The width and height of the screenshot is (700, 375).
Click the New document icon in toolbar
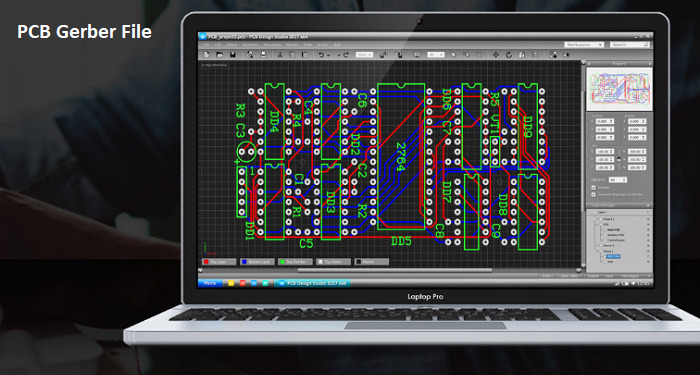[207, 54]
